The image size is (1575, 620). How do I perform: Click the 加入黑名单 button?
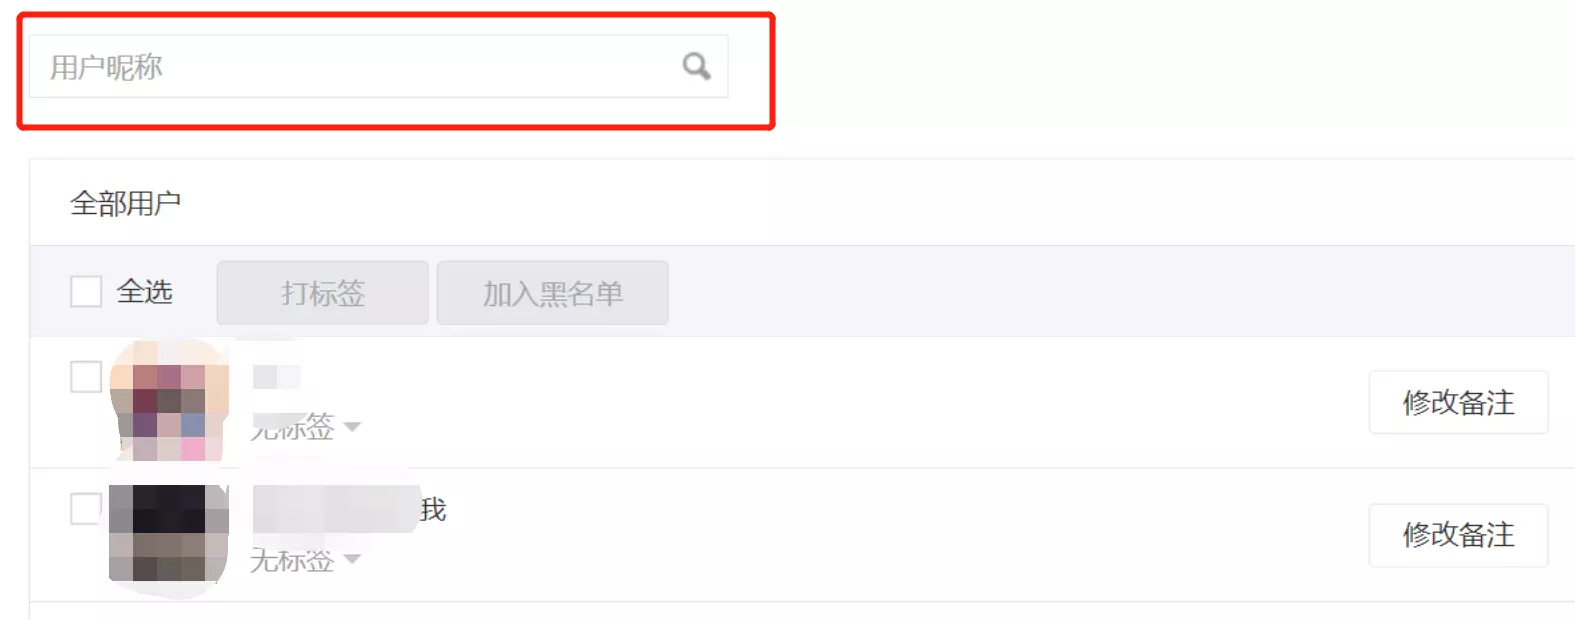[x=553, y=293]
